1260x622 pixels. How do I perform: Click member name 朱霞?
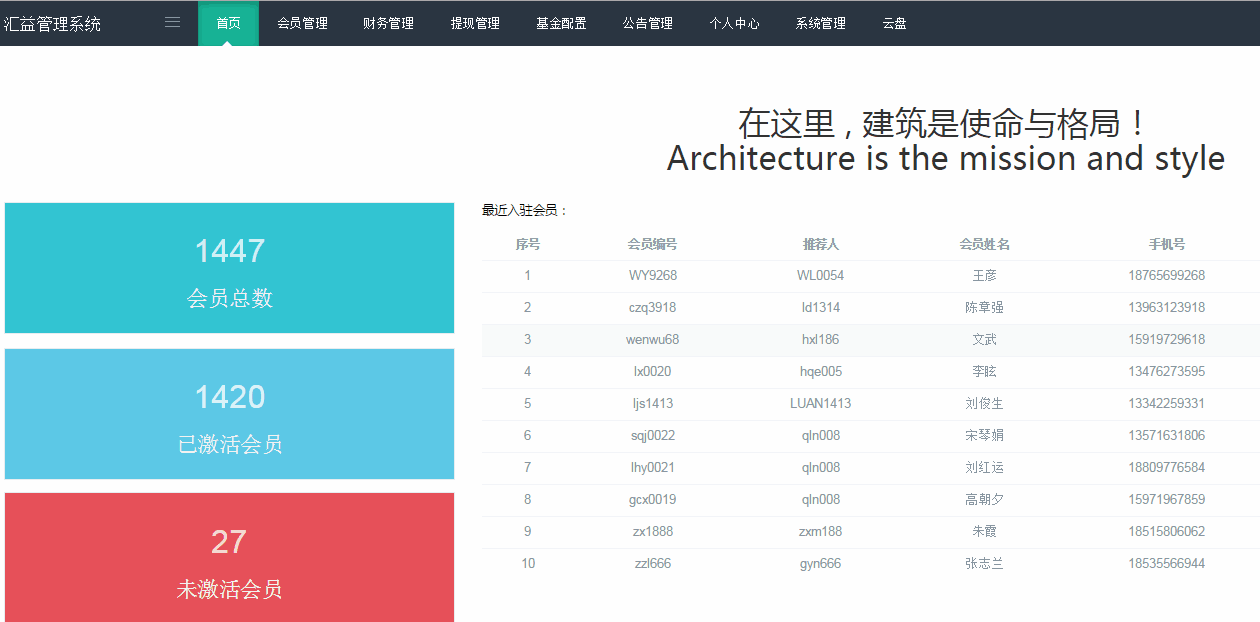(985, 532)
